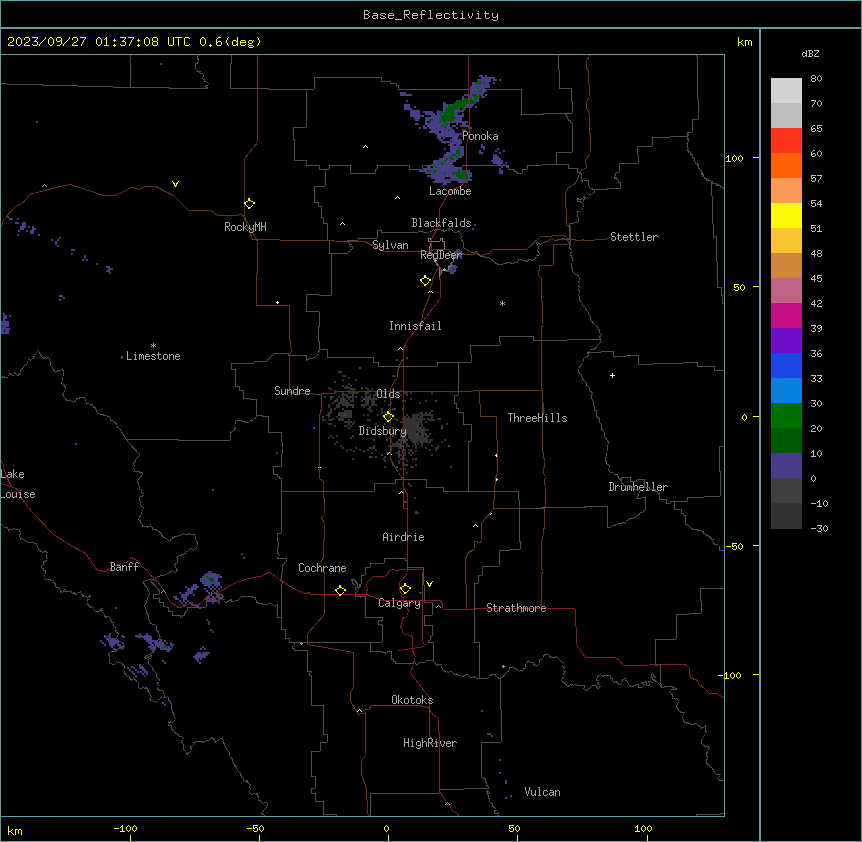Click the Olds city label

pos(388,394)
